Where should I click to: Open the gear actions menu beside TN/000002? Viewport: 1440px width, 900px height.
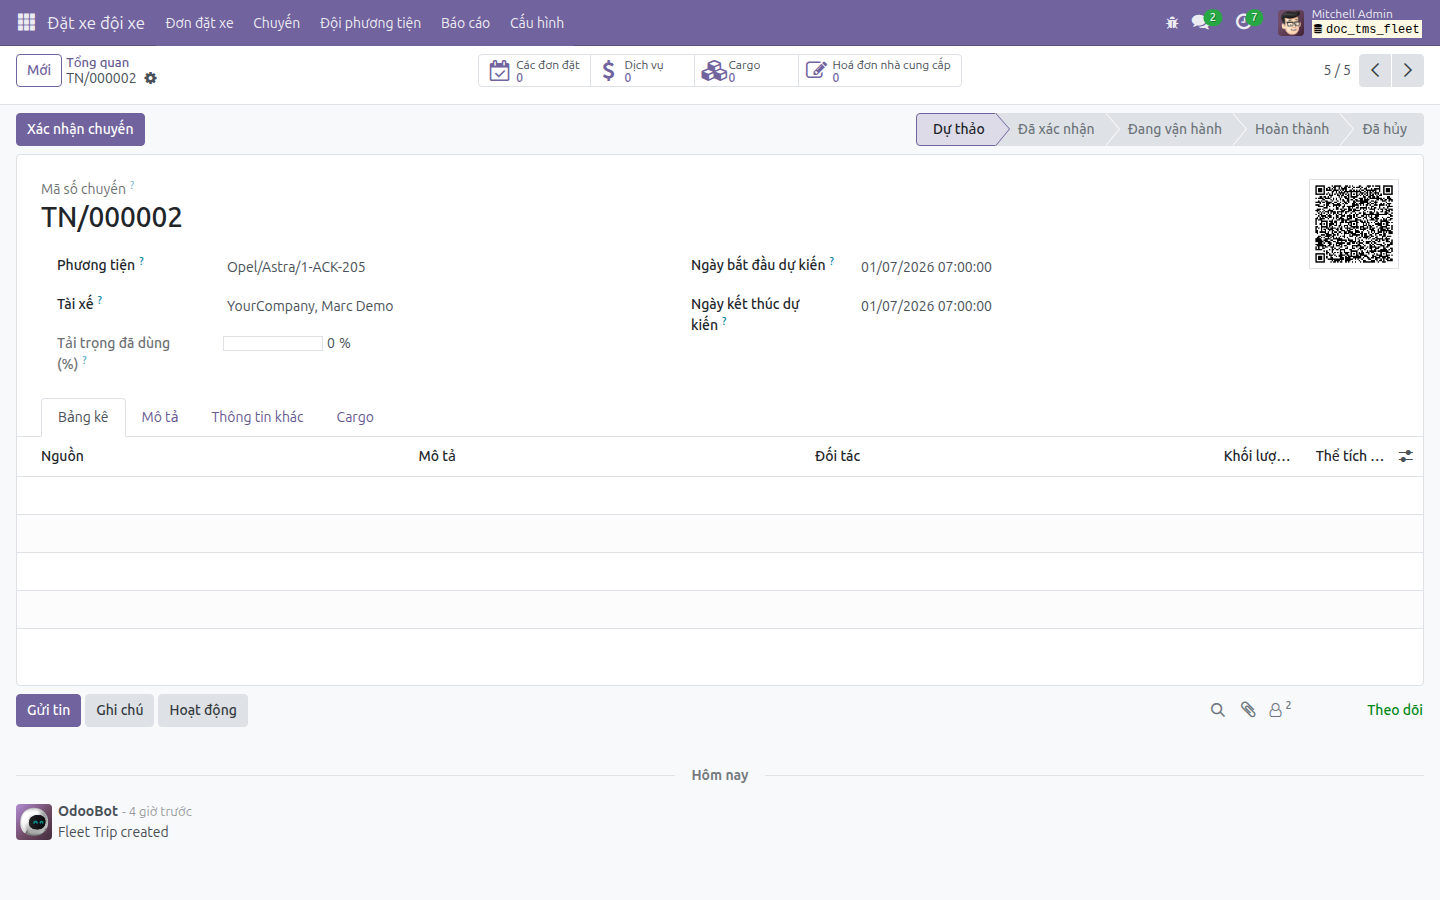point(151,78)
